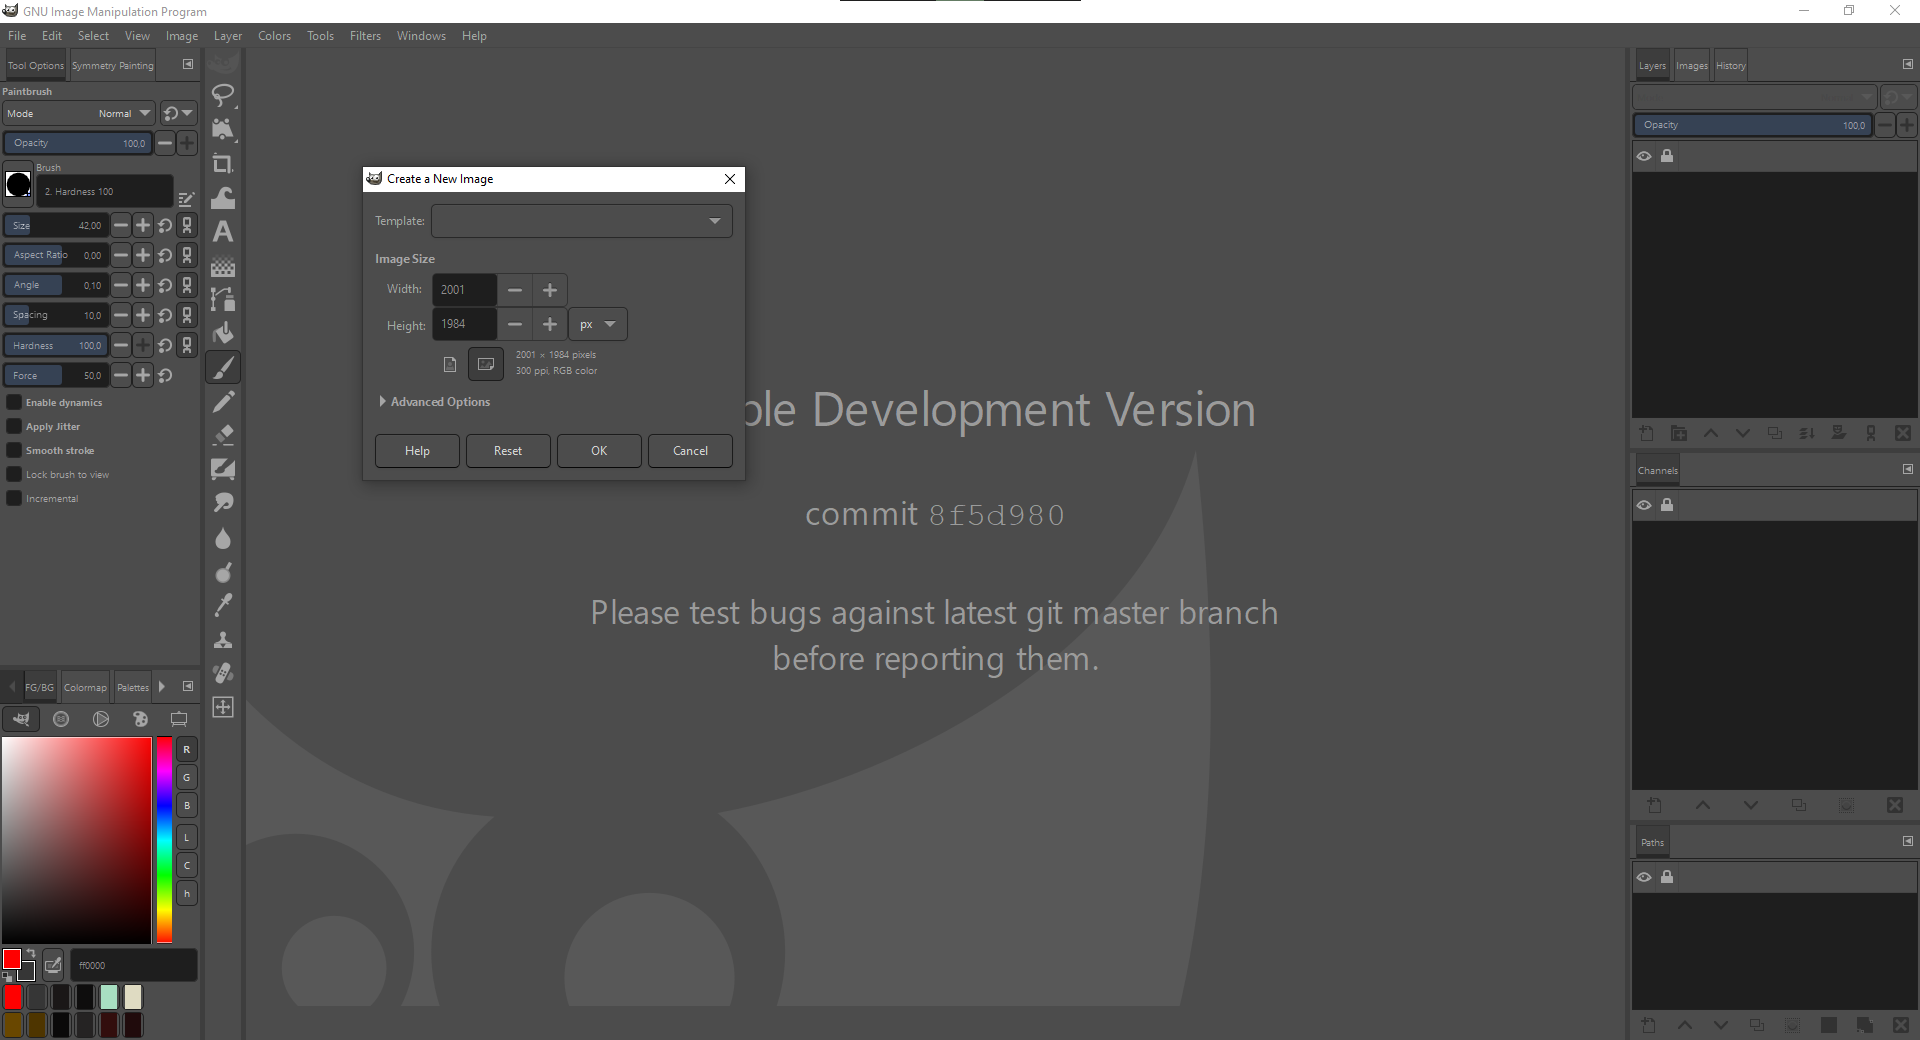
Task: Select the Free Select lasso tool
Action: (223, 96)
